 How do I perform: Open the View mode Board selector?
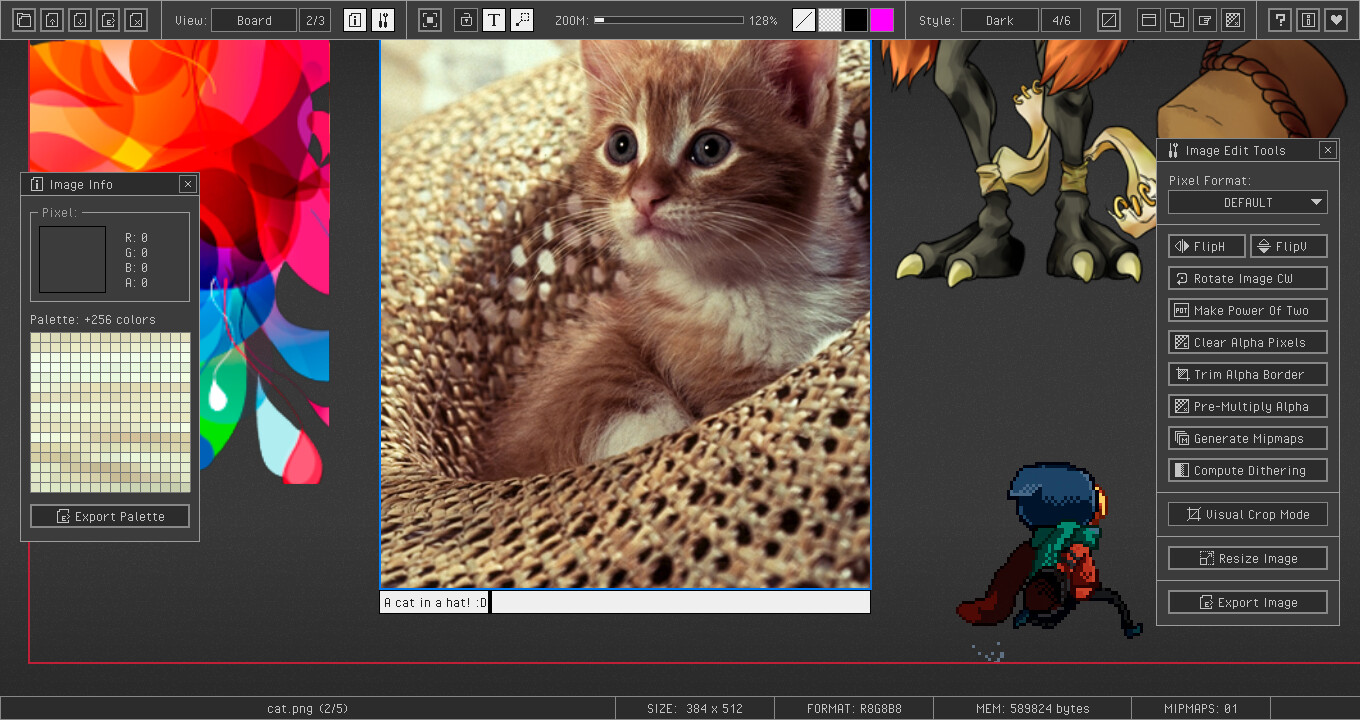pyautogui.click(x=254, y=20)
